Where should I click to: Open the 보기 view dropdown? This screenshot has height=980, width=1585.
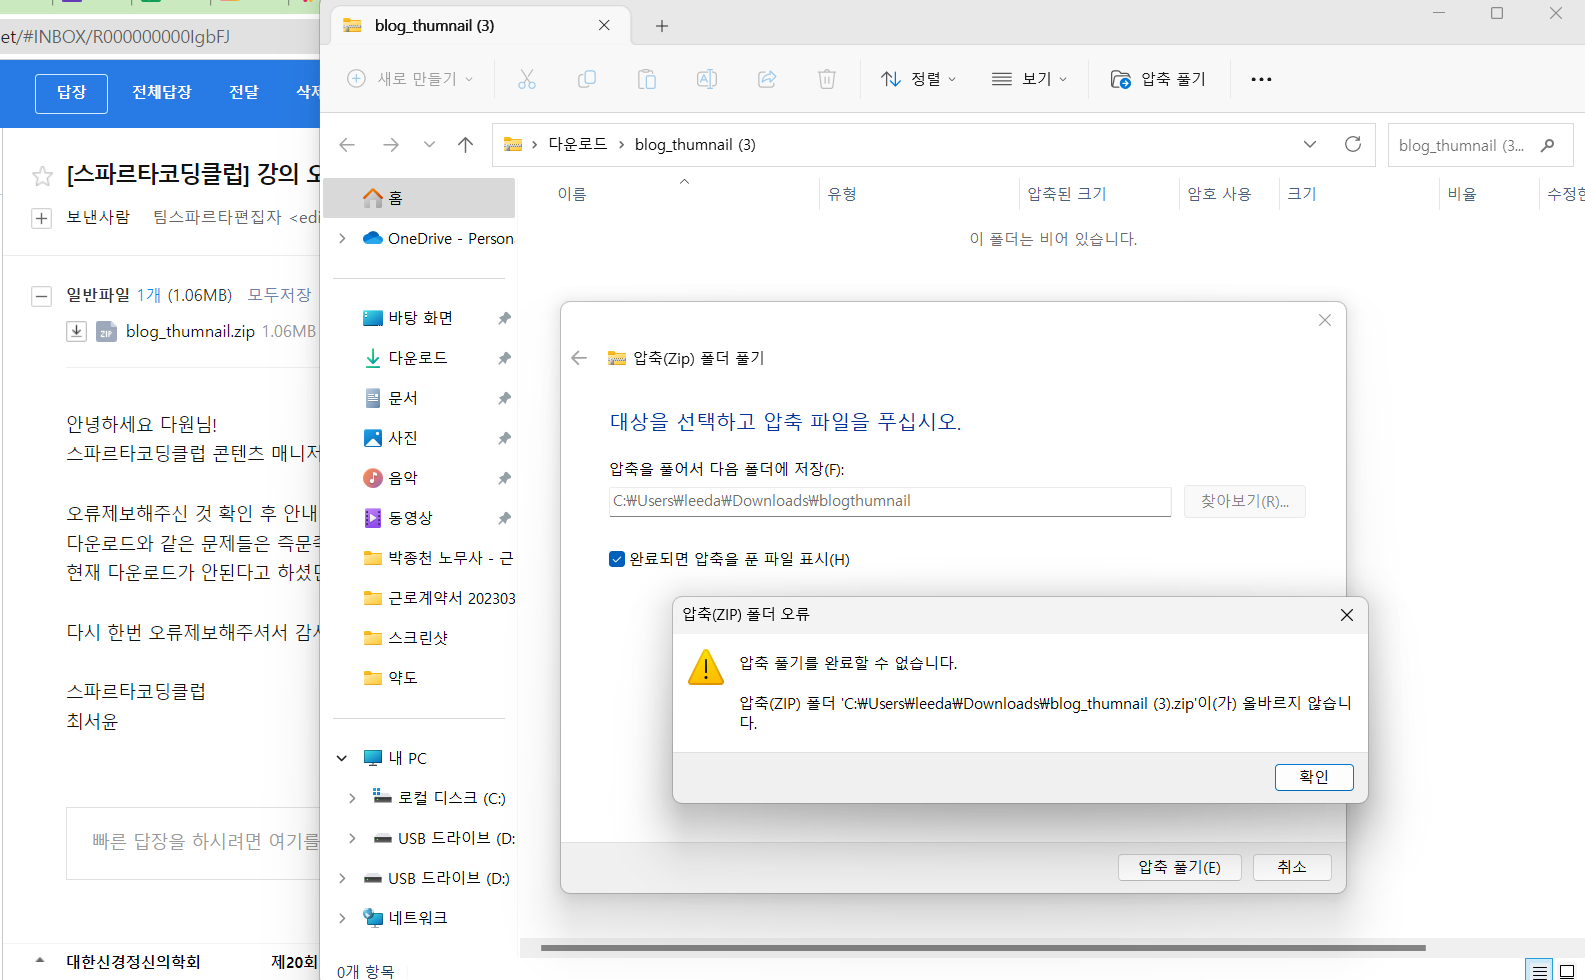(1030, 79)
